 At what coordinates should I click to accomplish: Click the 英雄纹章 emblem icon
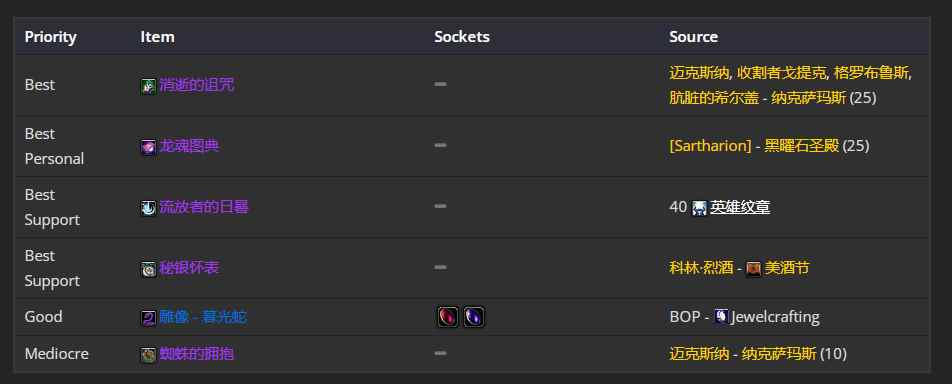(699, 208)
